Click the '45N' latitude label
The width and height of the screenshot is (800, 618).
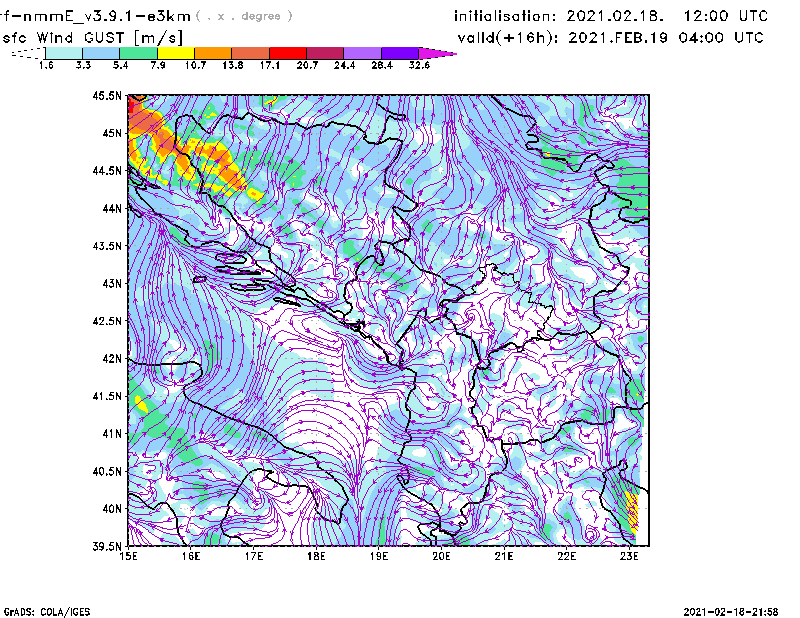112,133
